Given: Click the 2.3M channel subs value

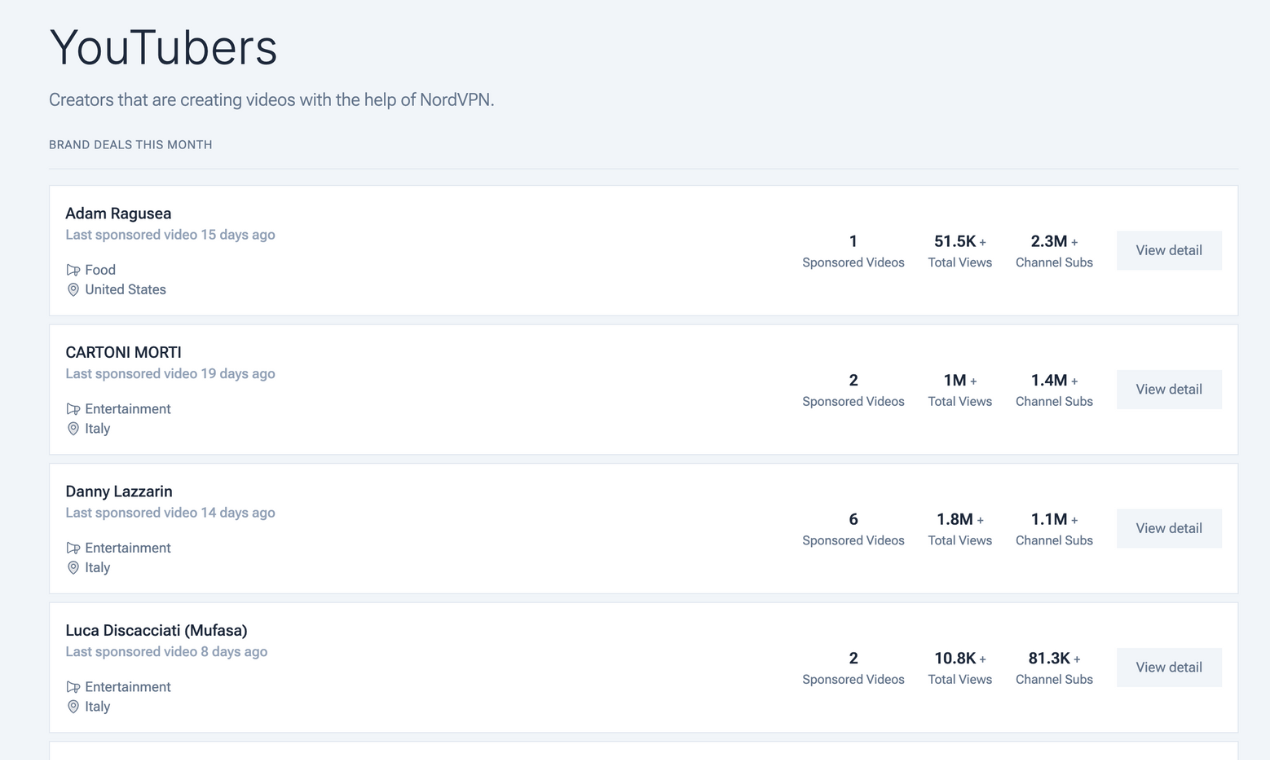Looking at the screenshot, I should [x=1049, y=241].
